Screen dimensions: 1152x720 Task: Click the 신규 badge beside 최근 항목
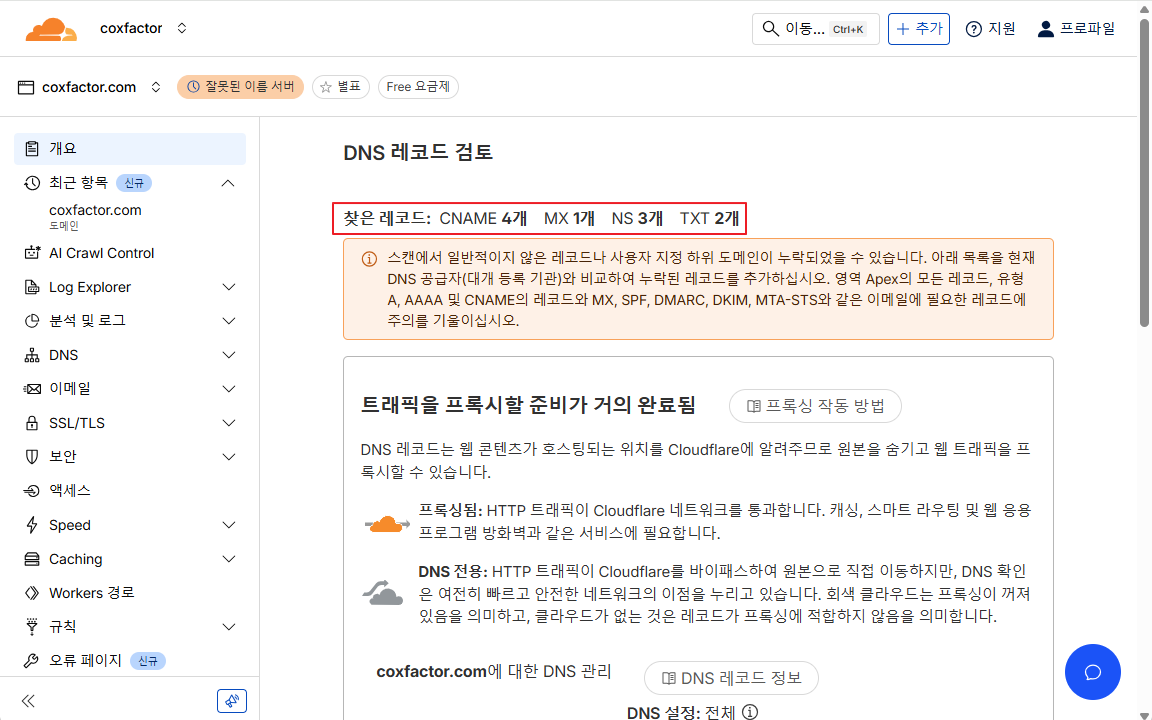[x=134, y=183]
